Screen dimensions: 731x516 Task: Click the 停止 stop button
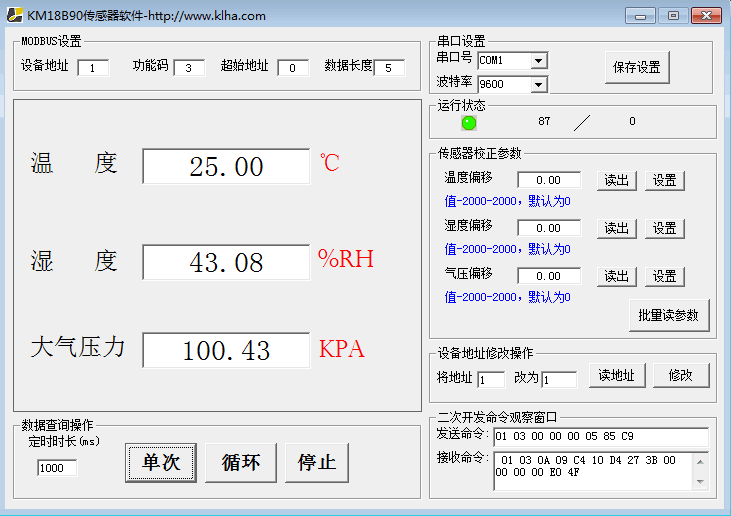coord(317,462)
